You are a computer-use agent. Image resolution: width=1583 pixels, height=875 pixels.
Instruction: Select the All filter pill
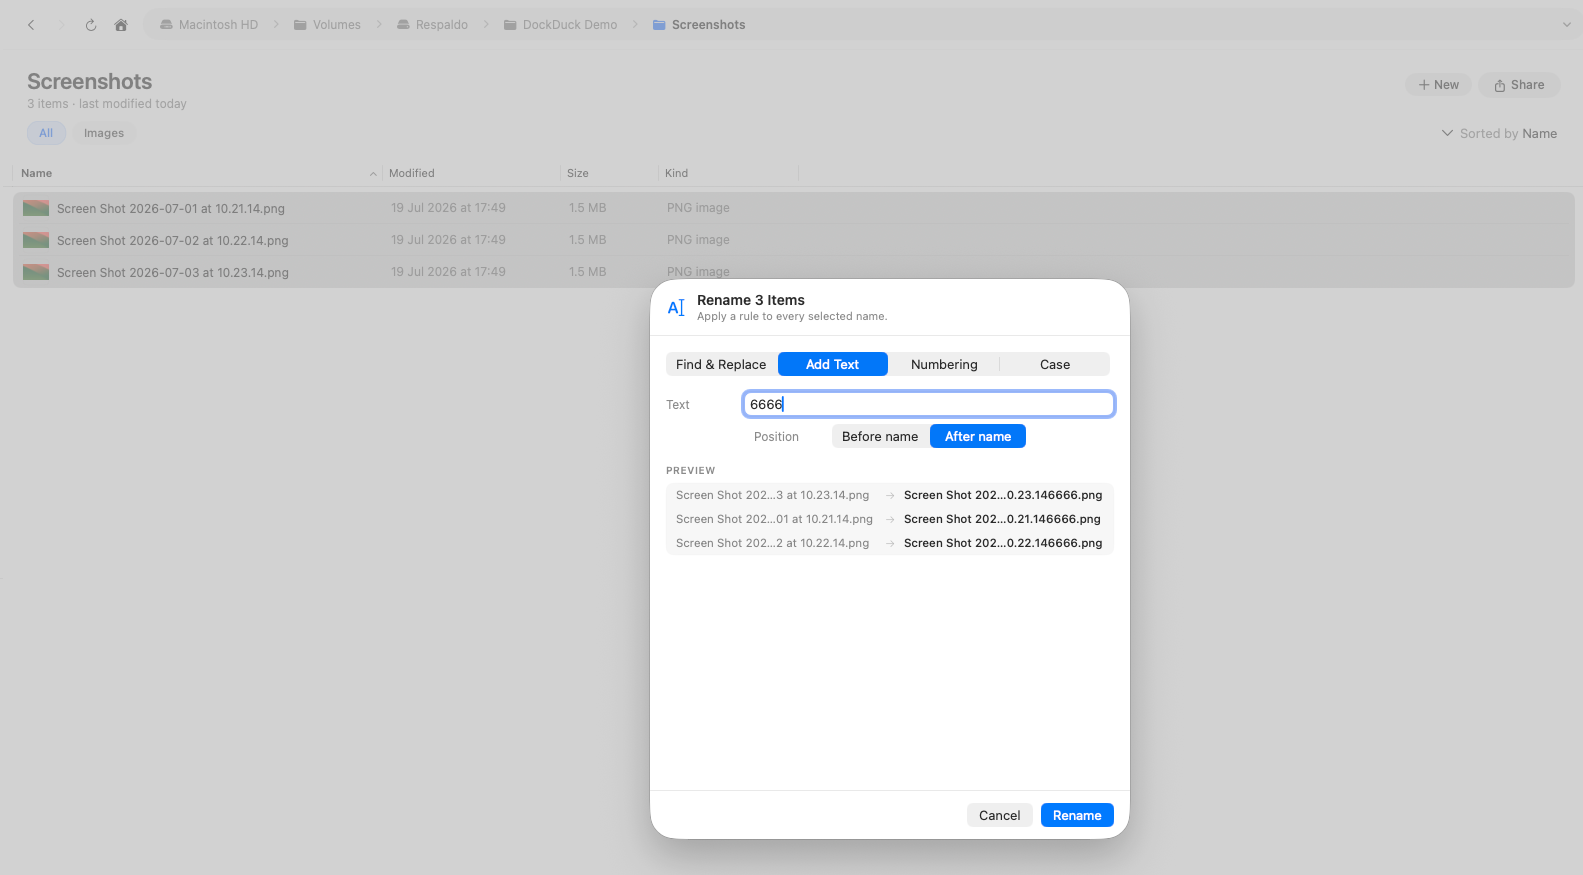tap(46, 133)
